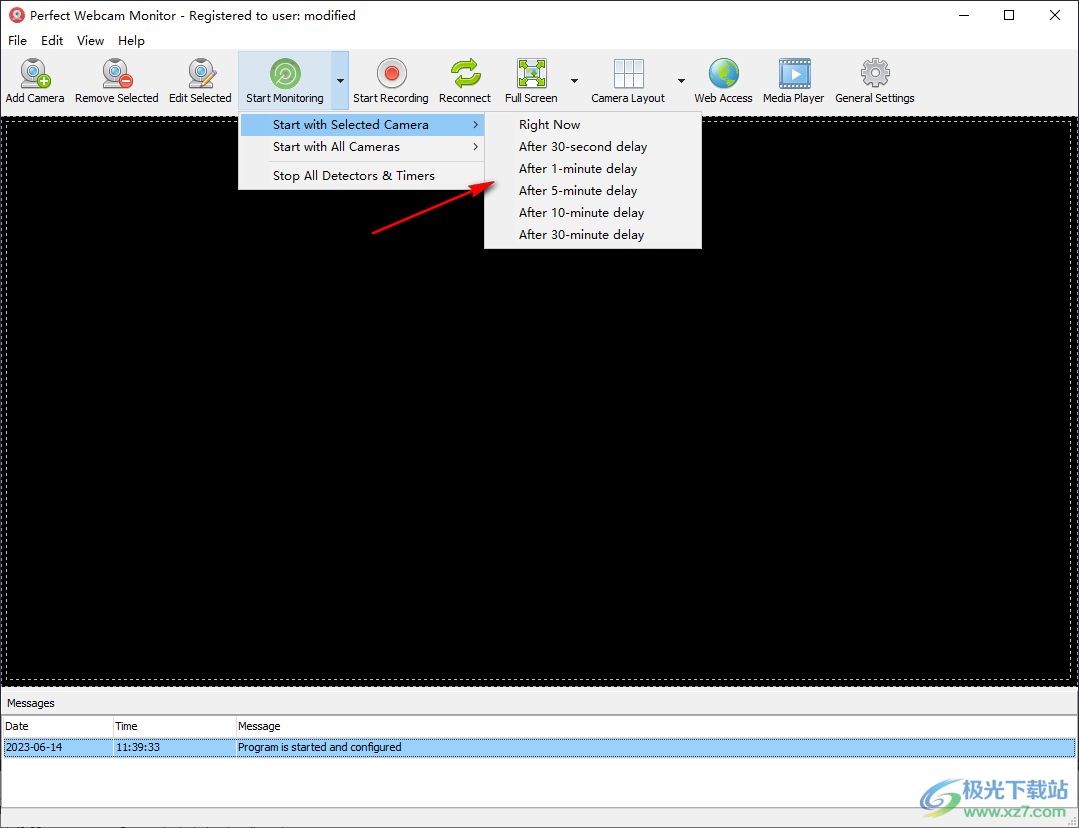Select After 30-minute delay option
This screenshot has width=1079, height=828.
point(592,235)
